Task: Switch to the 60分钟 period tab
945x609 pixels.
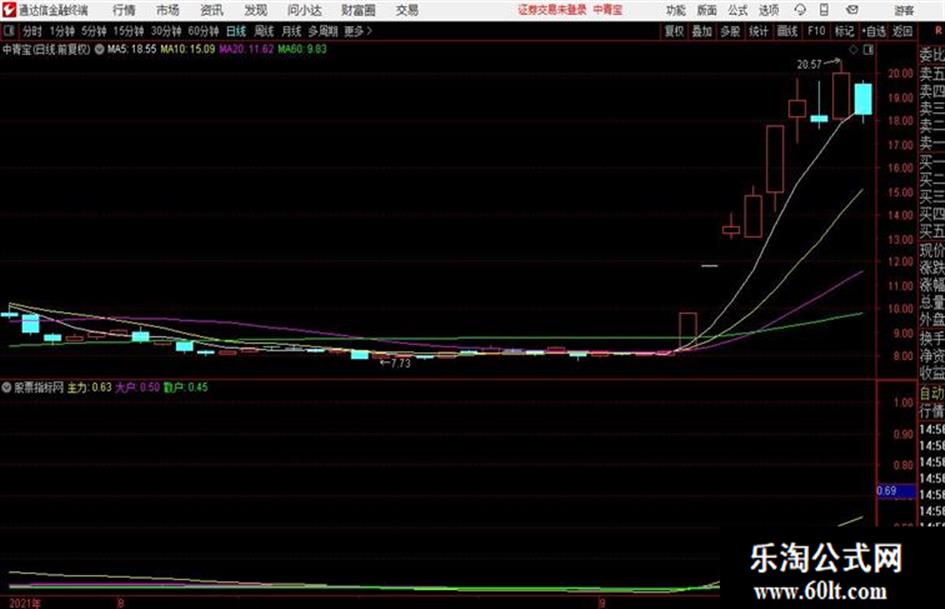Action: [203, 31]
